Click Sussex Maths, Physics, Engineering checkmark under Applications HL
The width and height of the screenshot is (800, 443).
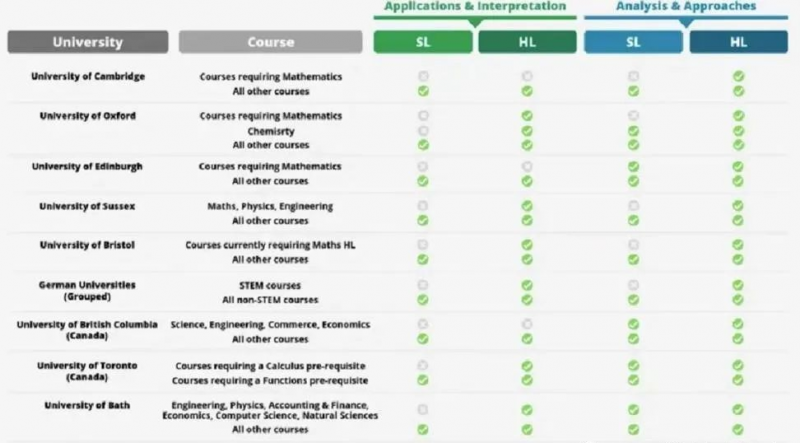coord(527,206)
